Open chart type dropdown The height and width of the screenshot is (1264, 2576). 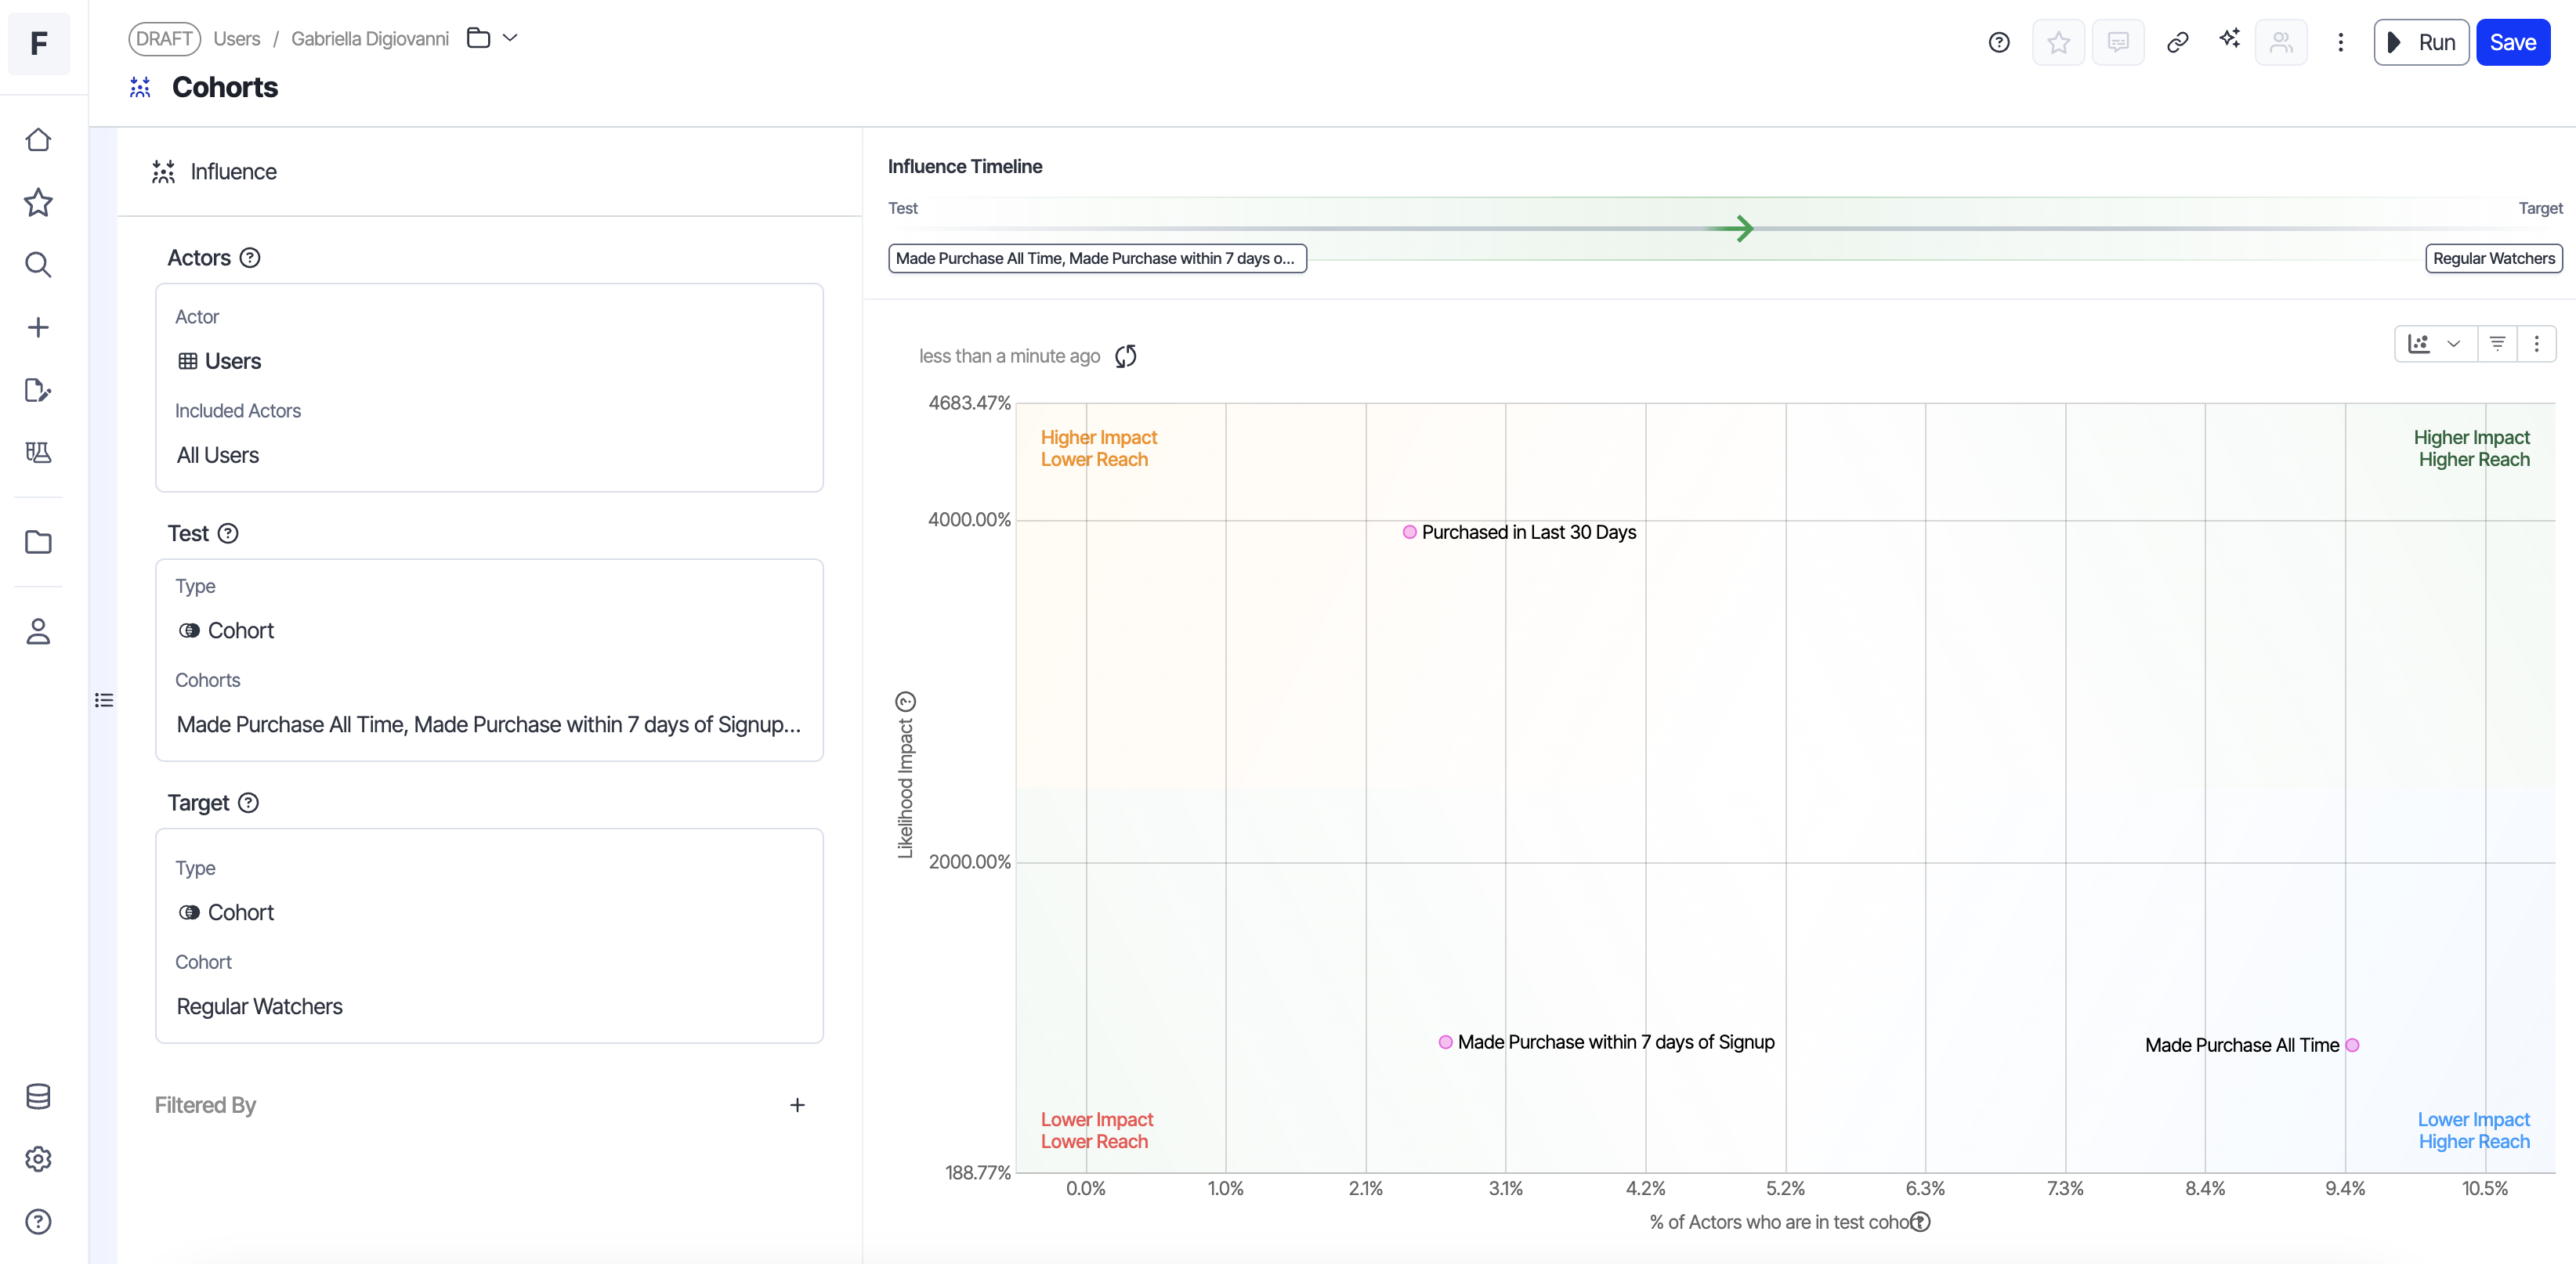pyautogui.click(x=2434, y=344)
